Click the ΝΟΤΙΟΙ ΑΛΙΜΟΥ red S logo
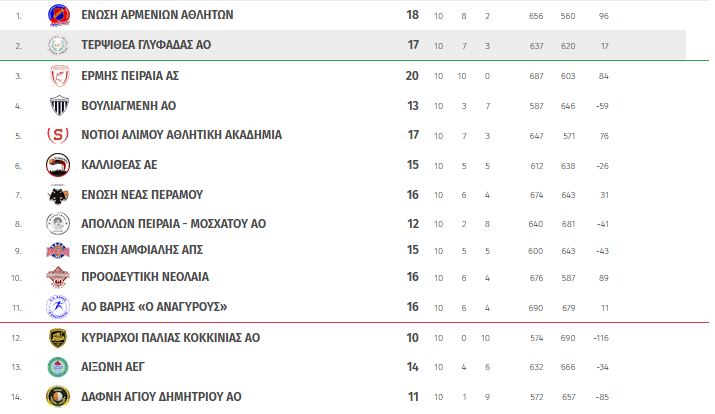The image size is (715, 414). coord(58,135)
